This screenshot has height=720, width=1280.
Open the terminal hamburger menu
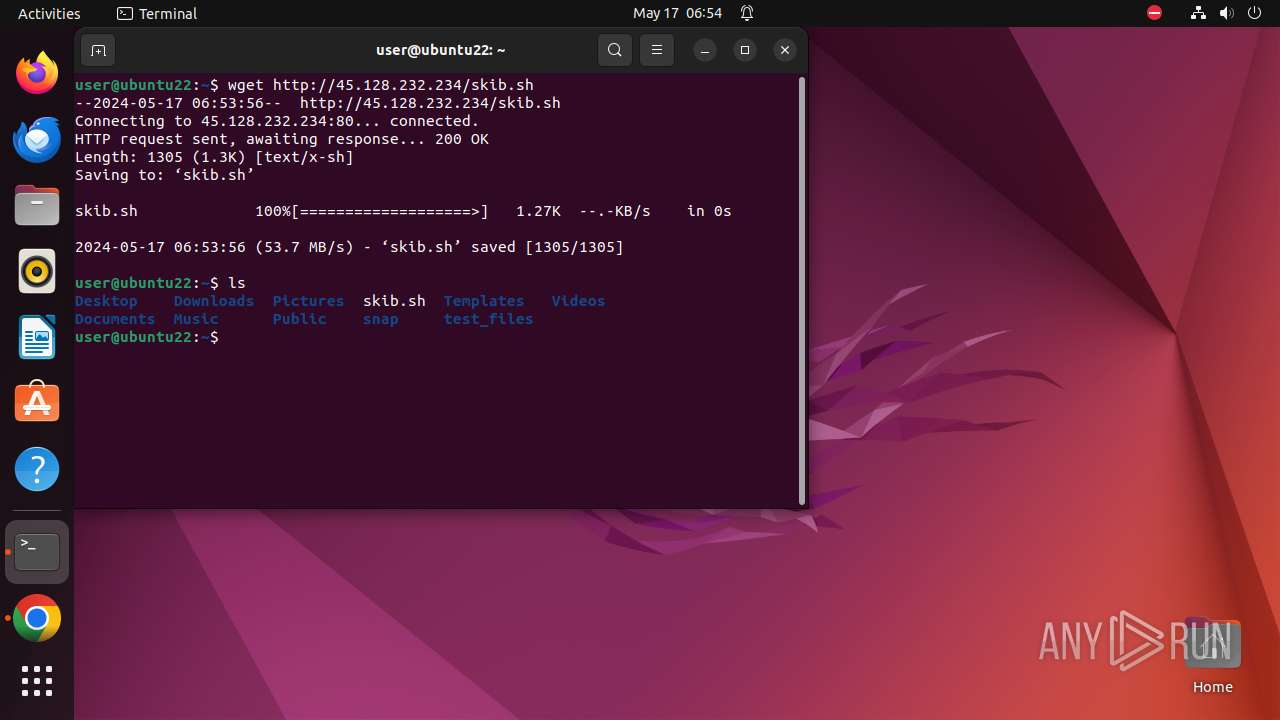click(x=657, y=50)
